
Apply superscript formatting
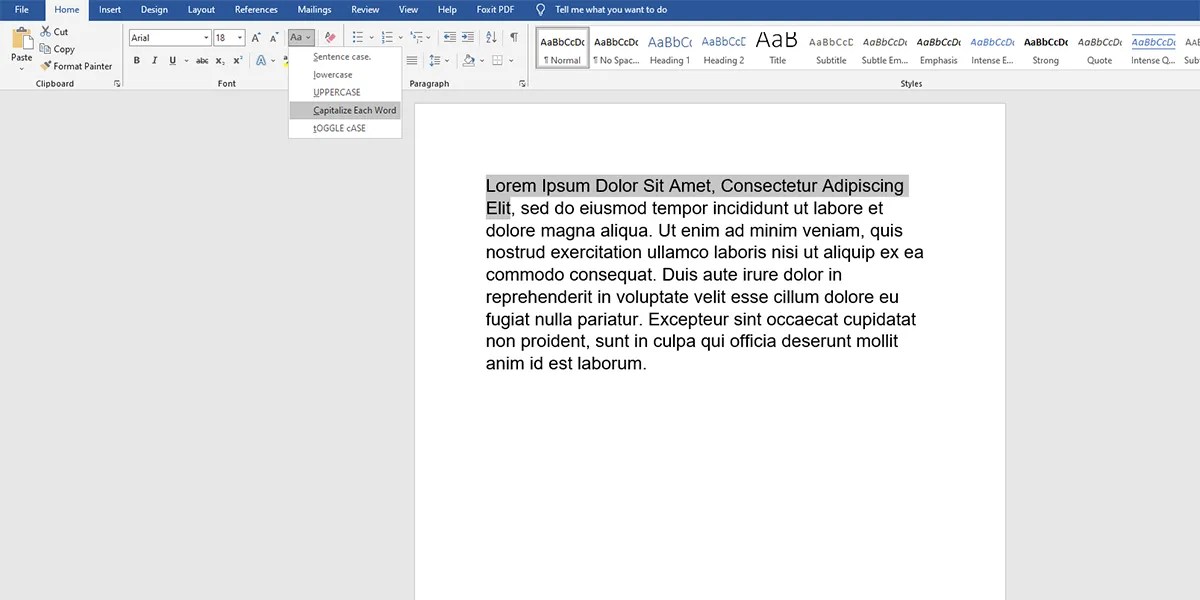(236, 60)
